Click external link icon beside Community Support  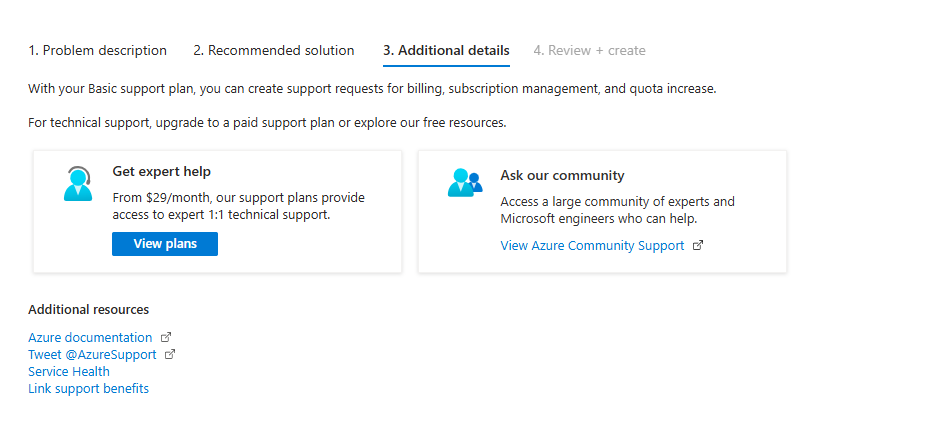698,245
